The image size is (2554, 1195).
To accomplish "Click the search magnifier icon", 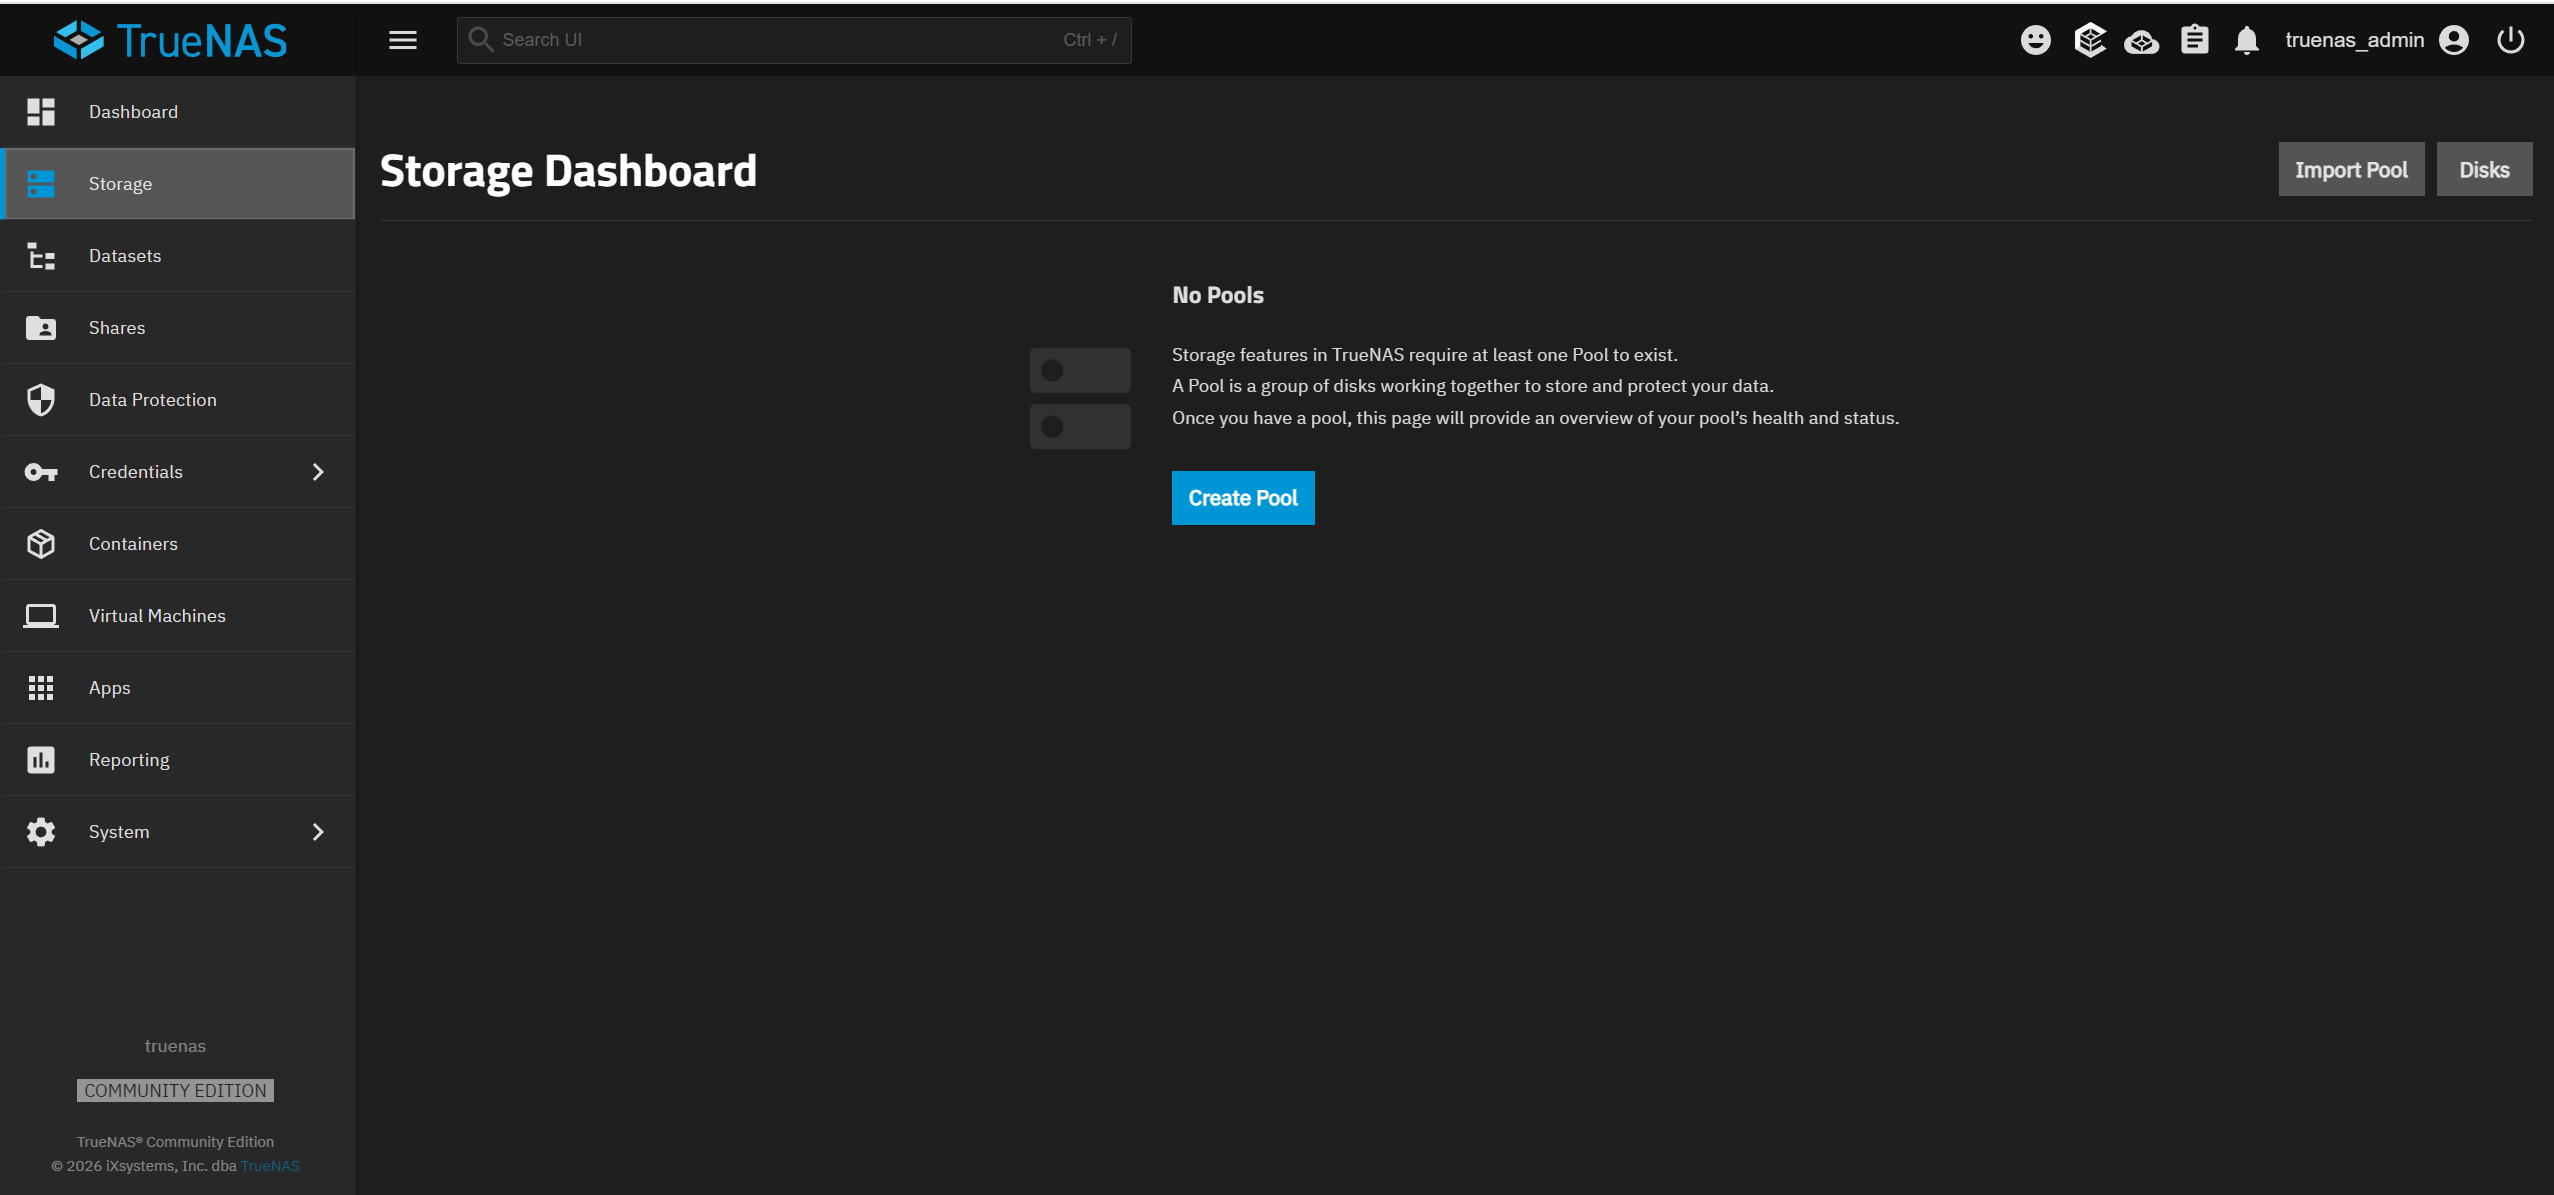I will coord(481,39).
